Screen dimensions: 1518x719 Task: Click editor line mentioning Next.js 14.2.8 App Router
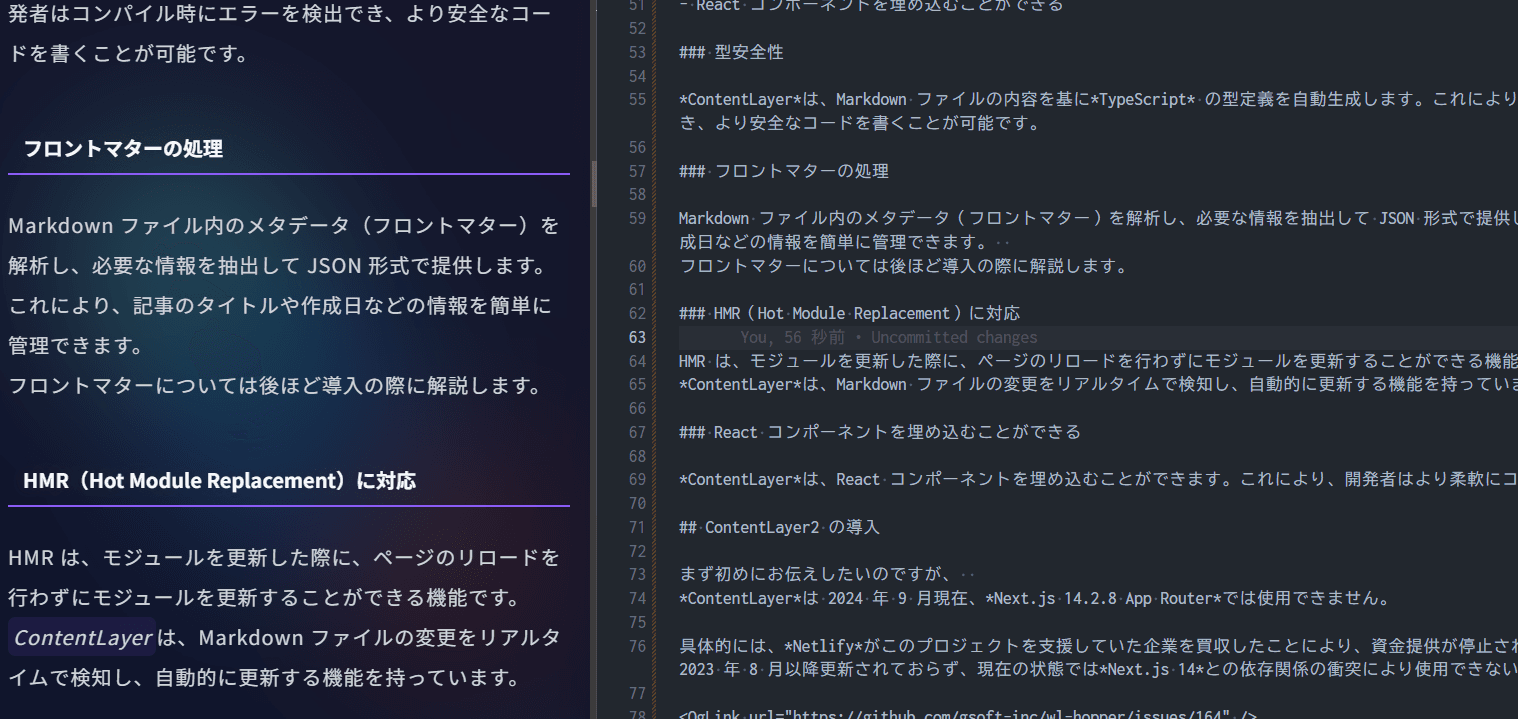(1034, 599)
